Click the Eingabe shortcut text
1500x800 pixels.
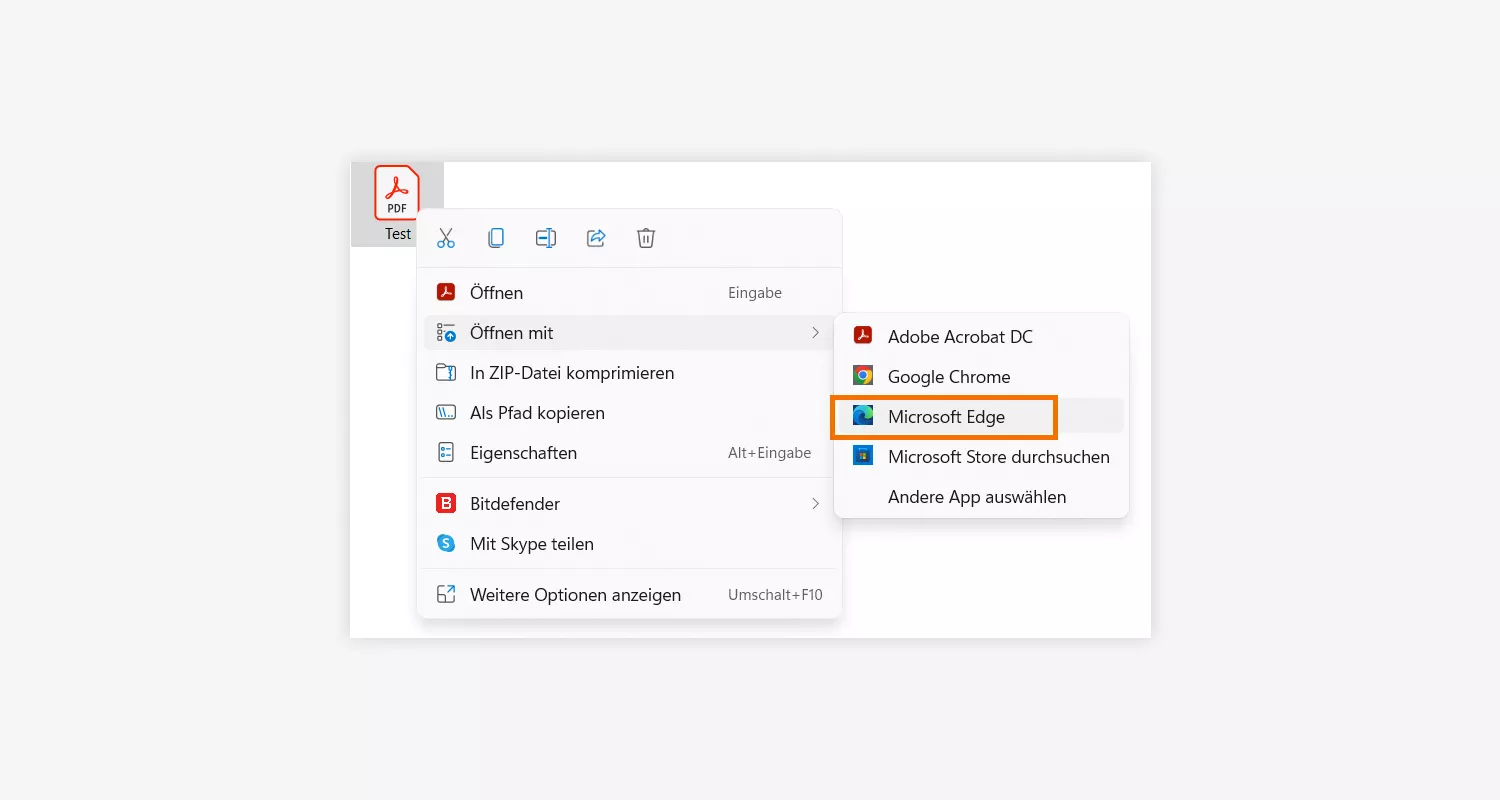tap(755, 293)
